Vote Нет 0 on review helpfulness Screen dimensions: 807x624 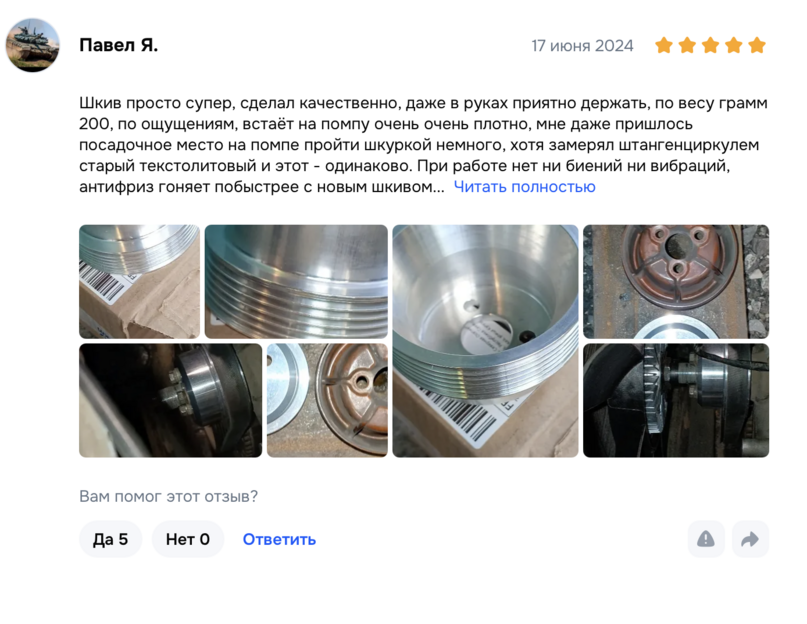pos(188,539)
